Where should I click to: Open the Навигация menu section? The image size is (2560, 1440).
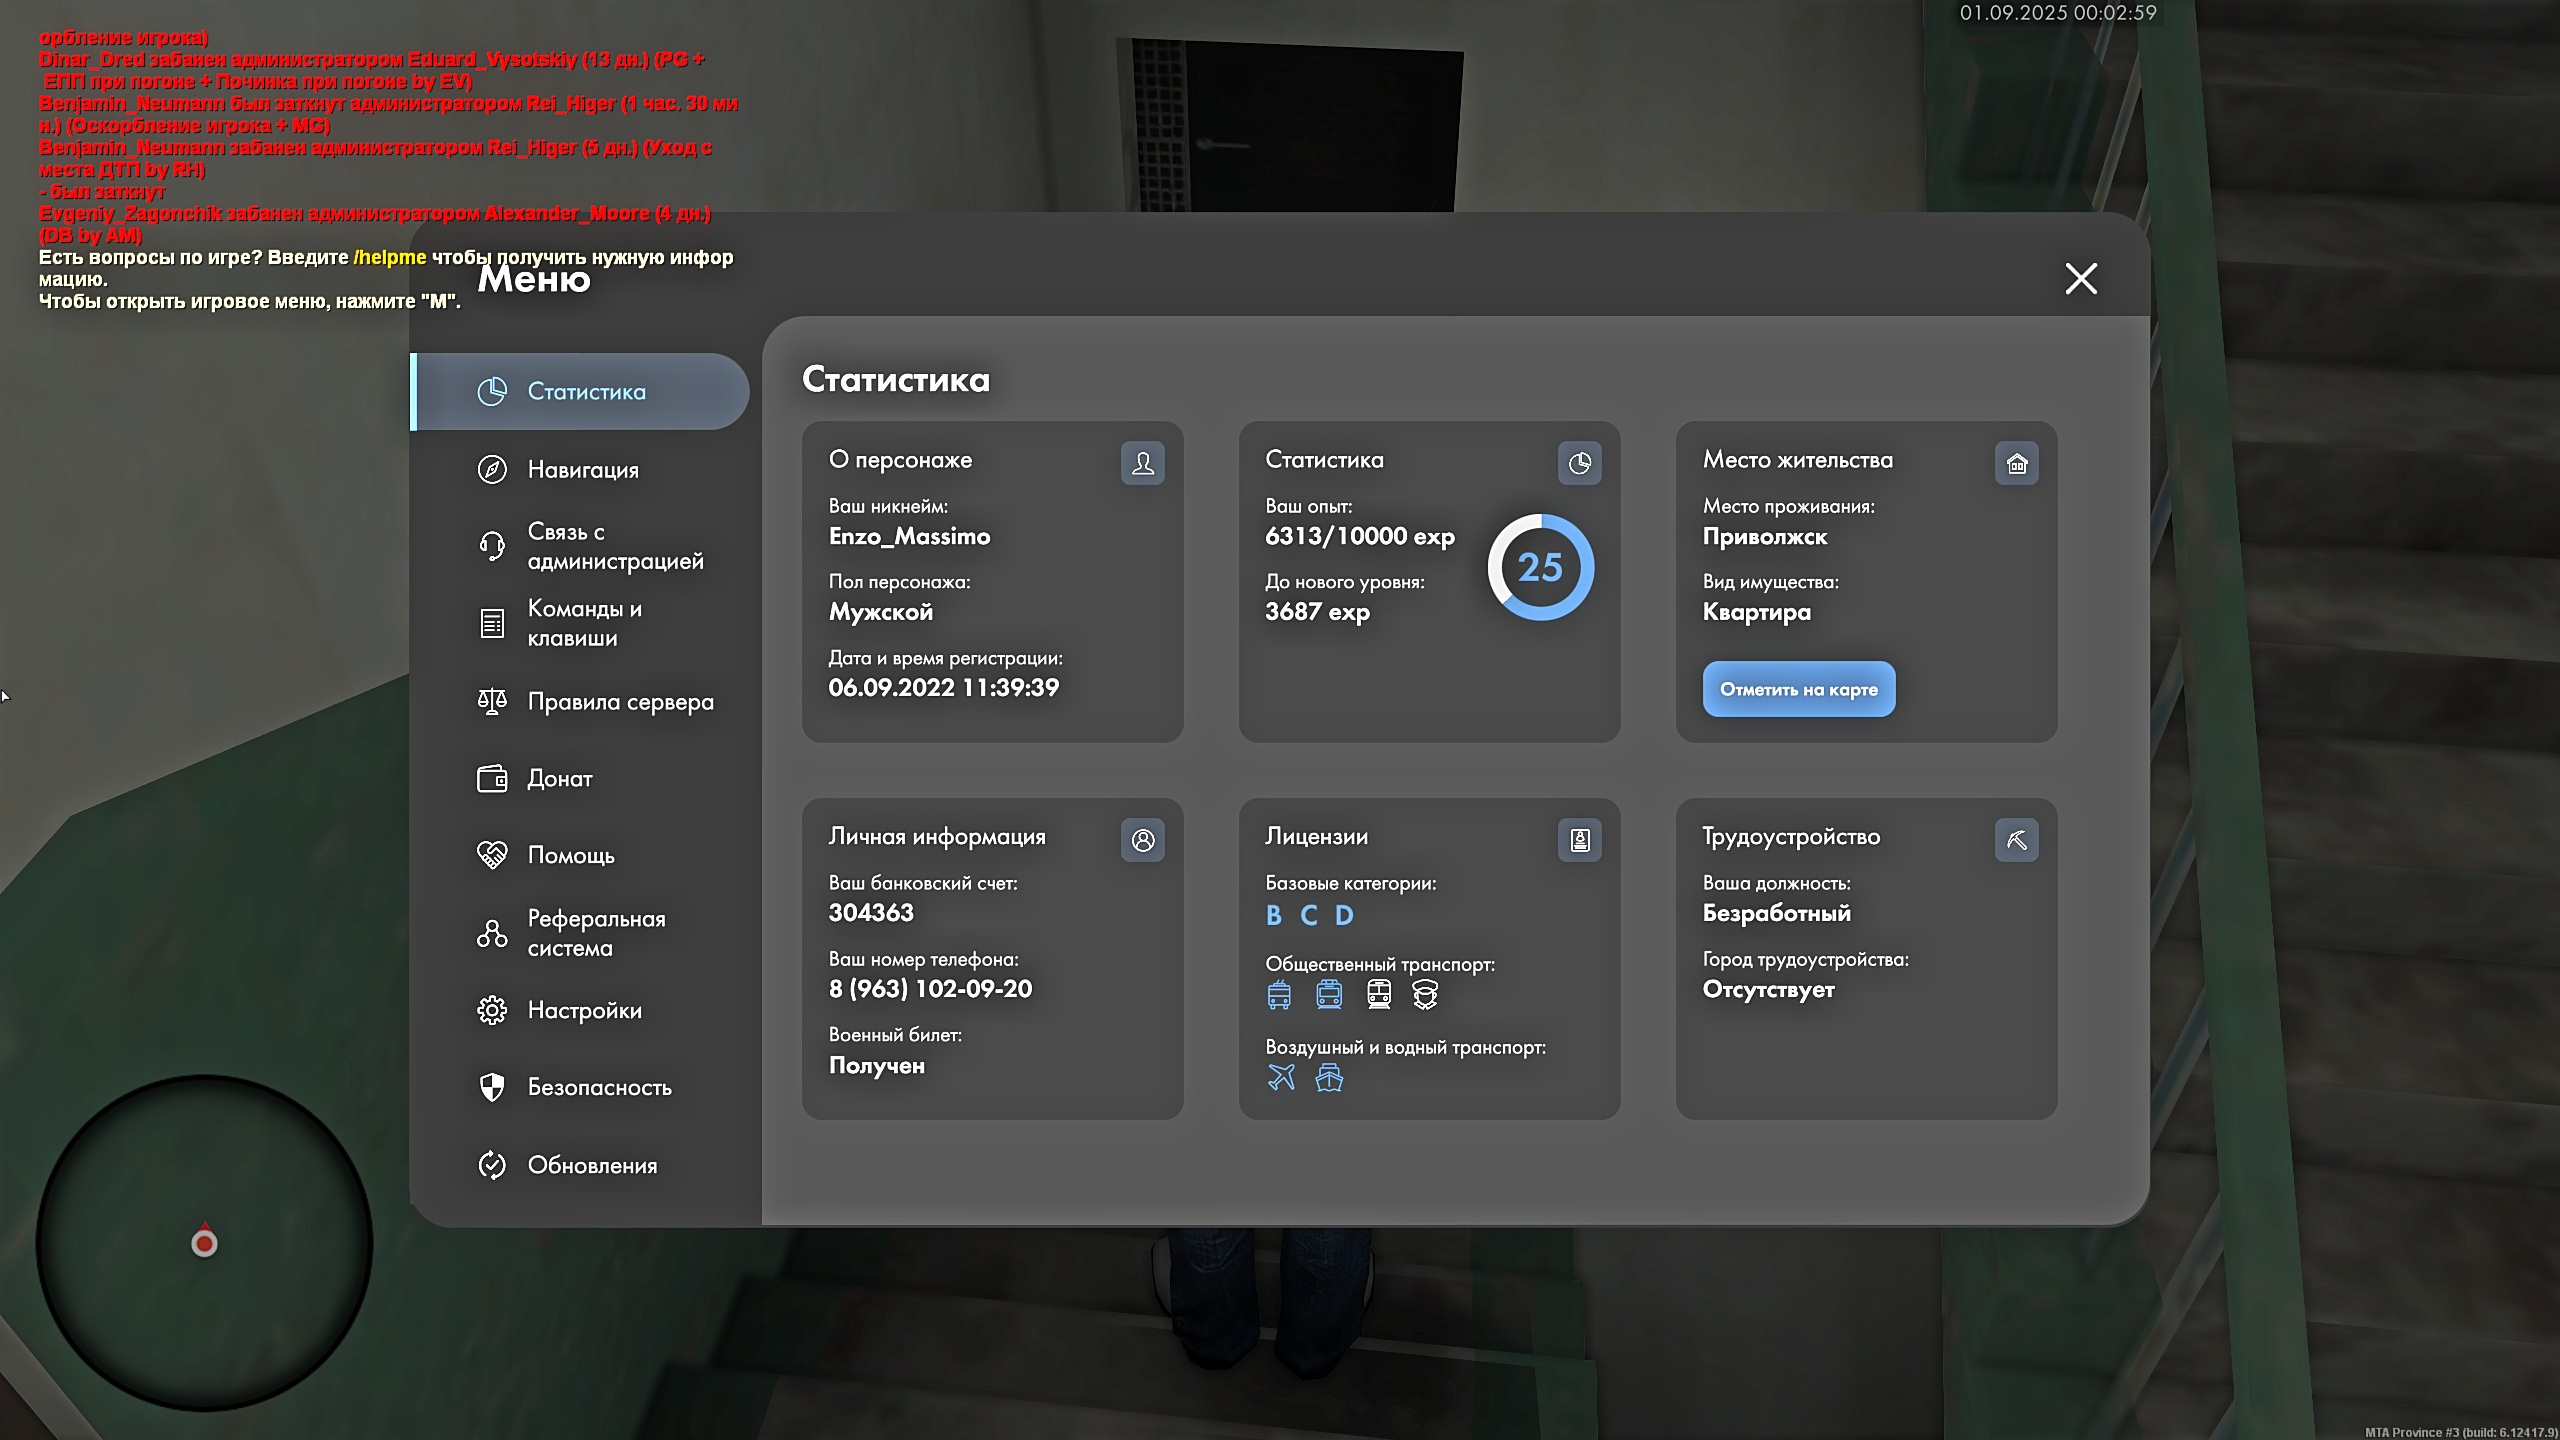(582, 469)
